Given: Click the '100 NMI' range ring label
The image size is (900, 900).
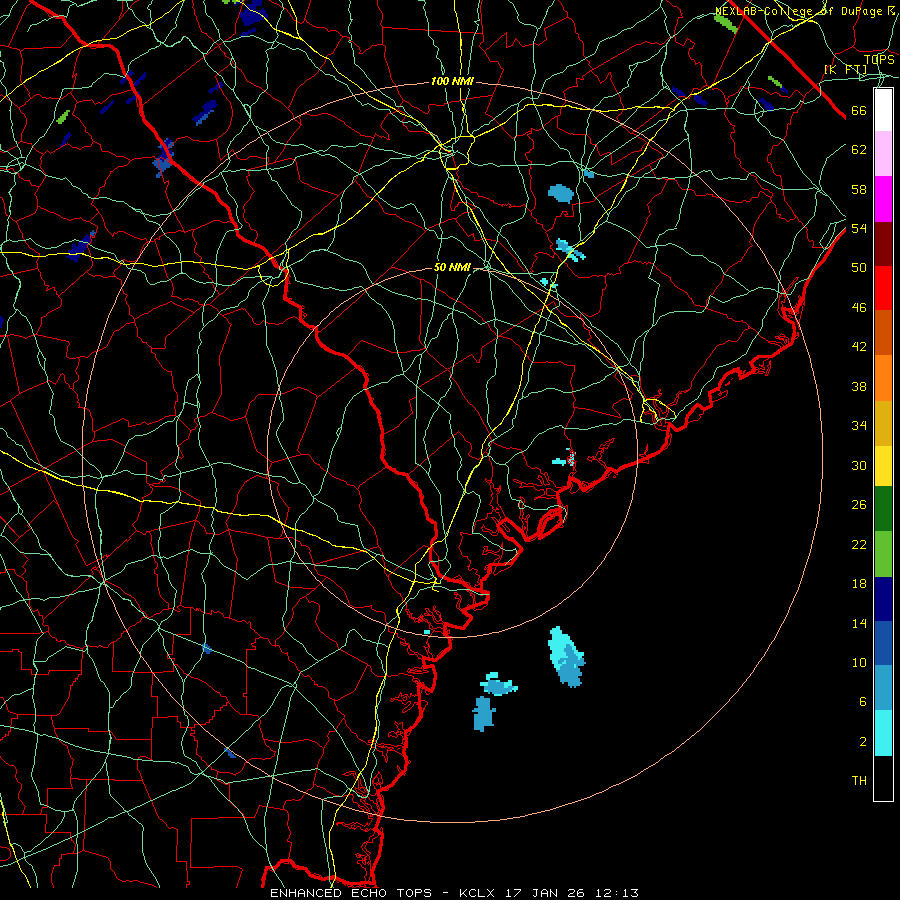Looking at the screenshot, I should [x=452, y=82].
